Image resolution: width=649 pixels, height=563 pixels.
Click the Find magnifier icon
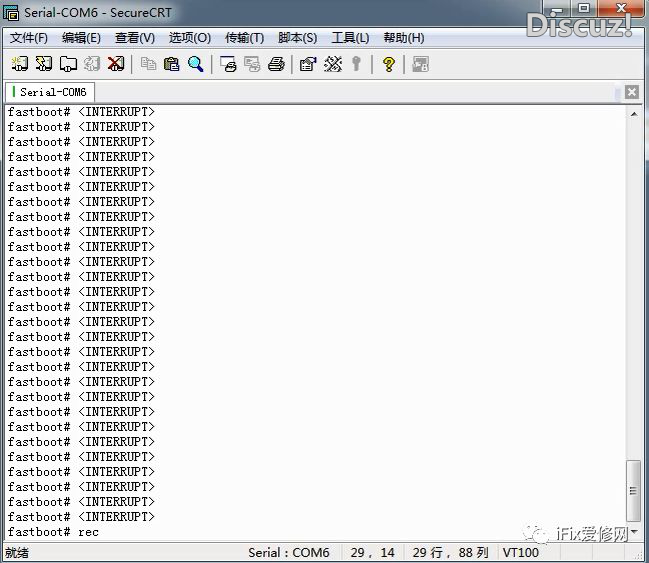point(196,64)
